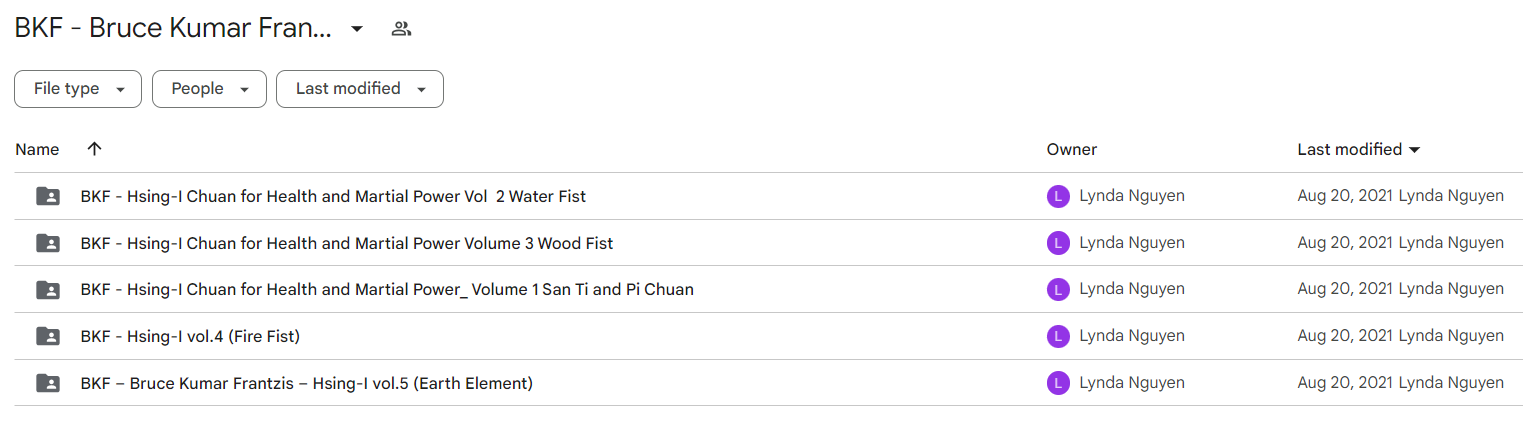Click Lynda Nguyen avatar in Earth Element row

tap(1058, 383)
